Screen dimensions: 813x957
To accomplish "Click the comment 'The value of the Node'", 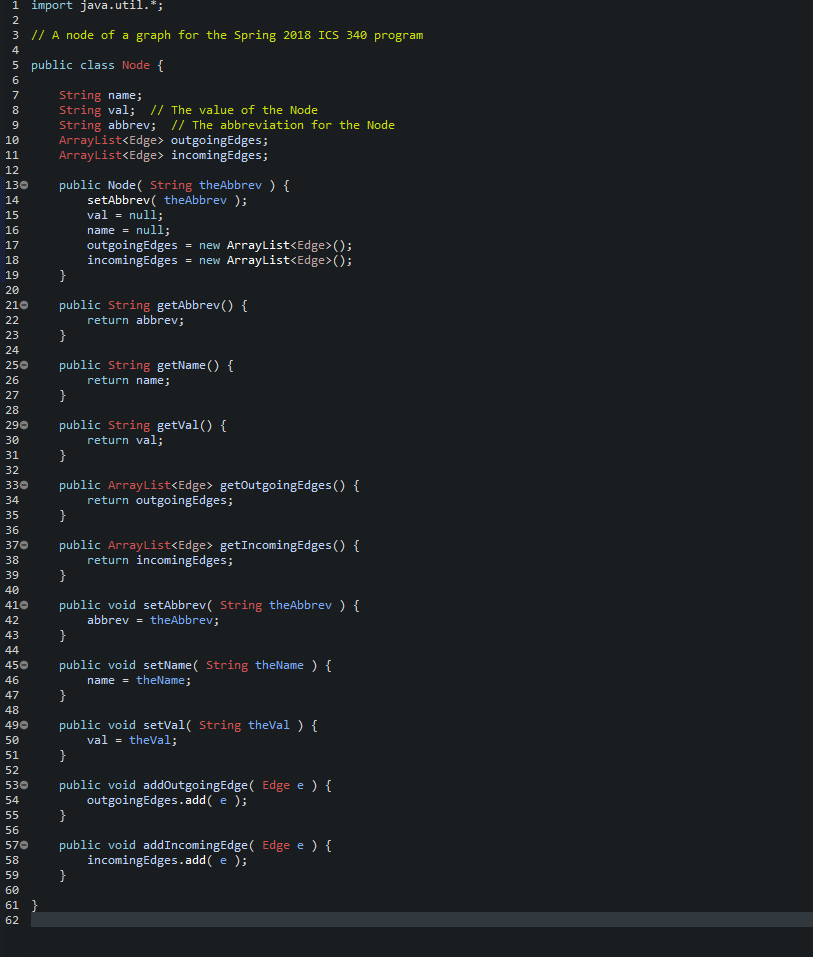I will 234,110.
